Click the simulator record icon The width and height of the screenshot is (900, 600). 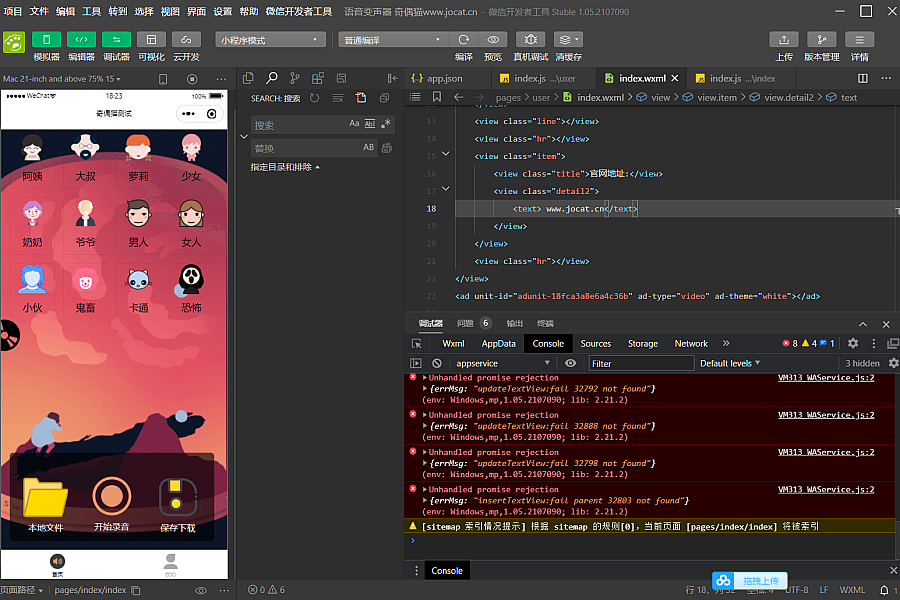192,79
